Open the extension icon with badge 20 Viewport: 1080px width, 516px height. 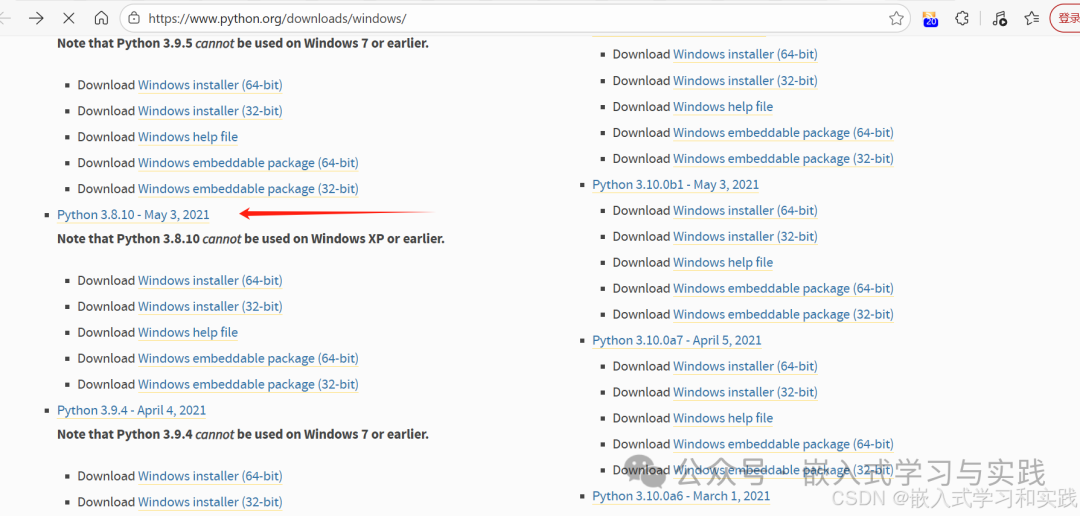coord(931,19)
